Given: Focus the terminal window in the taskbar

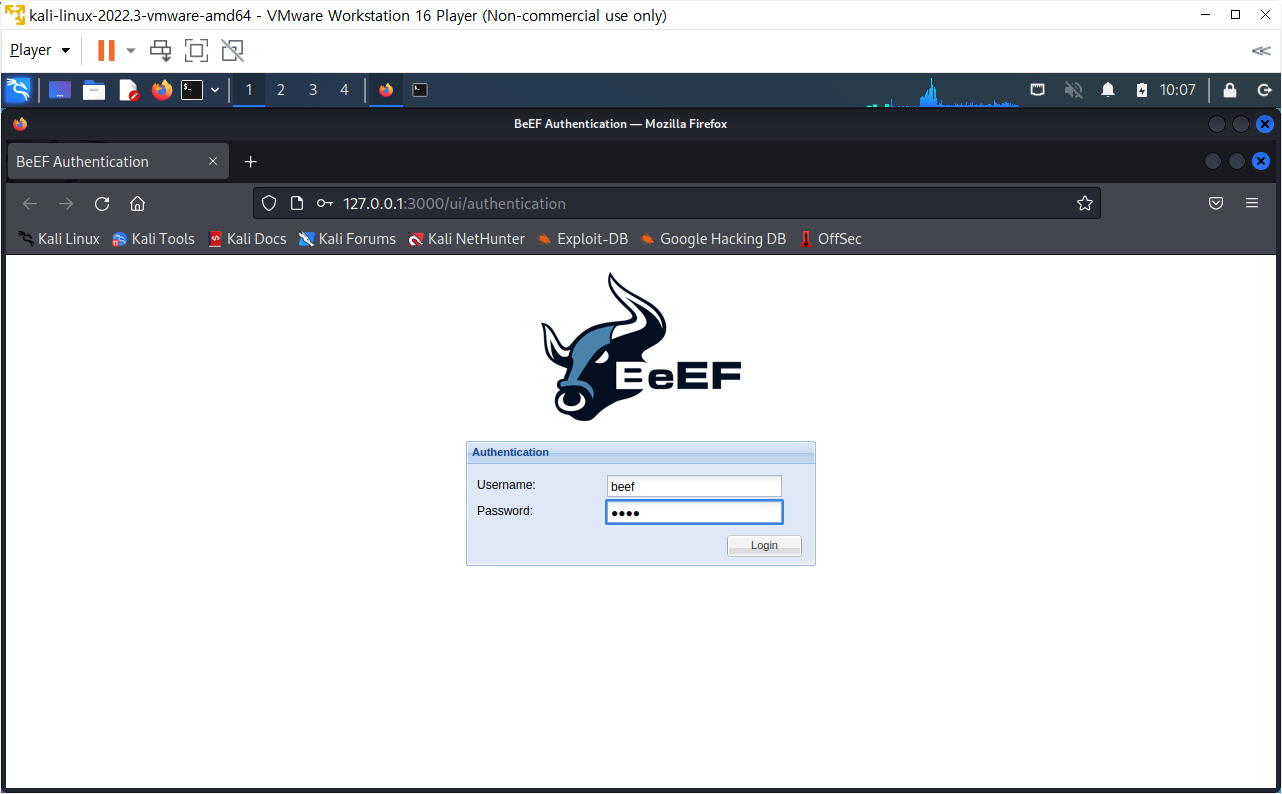Looking at the screenshot, I should (420, 90).
